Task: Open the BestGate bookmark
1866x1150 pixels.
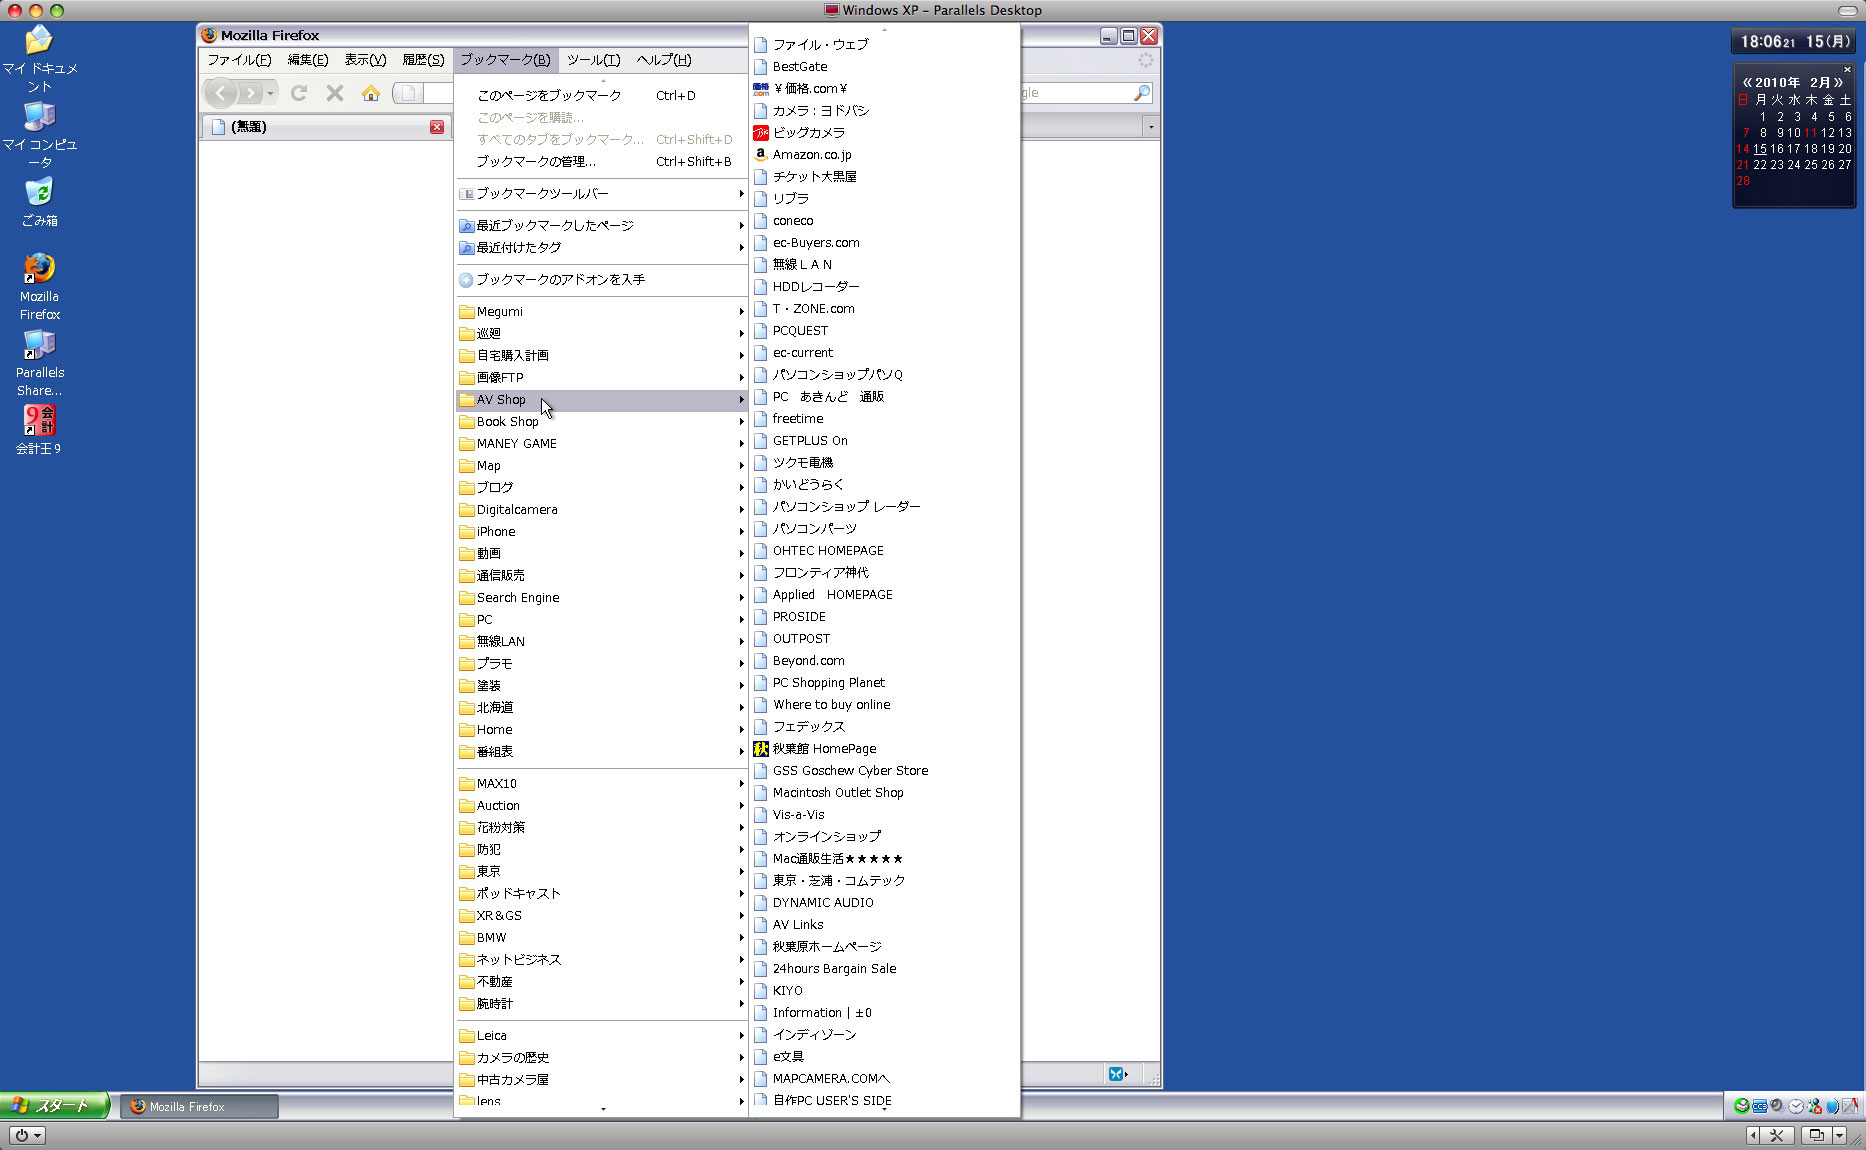Action: point(884,66)
